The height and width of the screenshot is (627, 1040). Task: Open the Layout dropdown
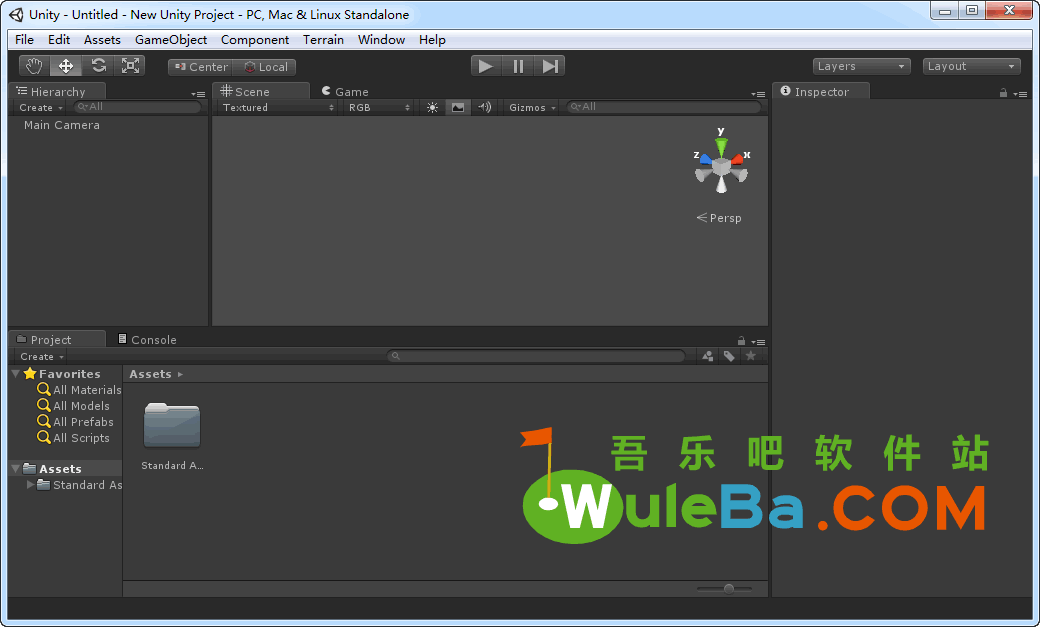[x=971, y=66]
